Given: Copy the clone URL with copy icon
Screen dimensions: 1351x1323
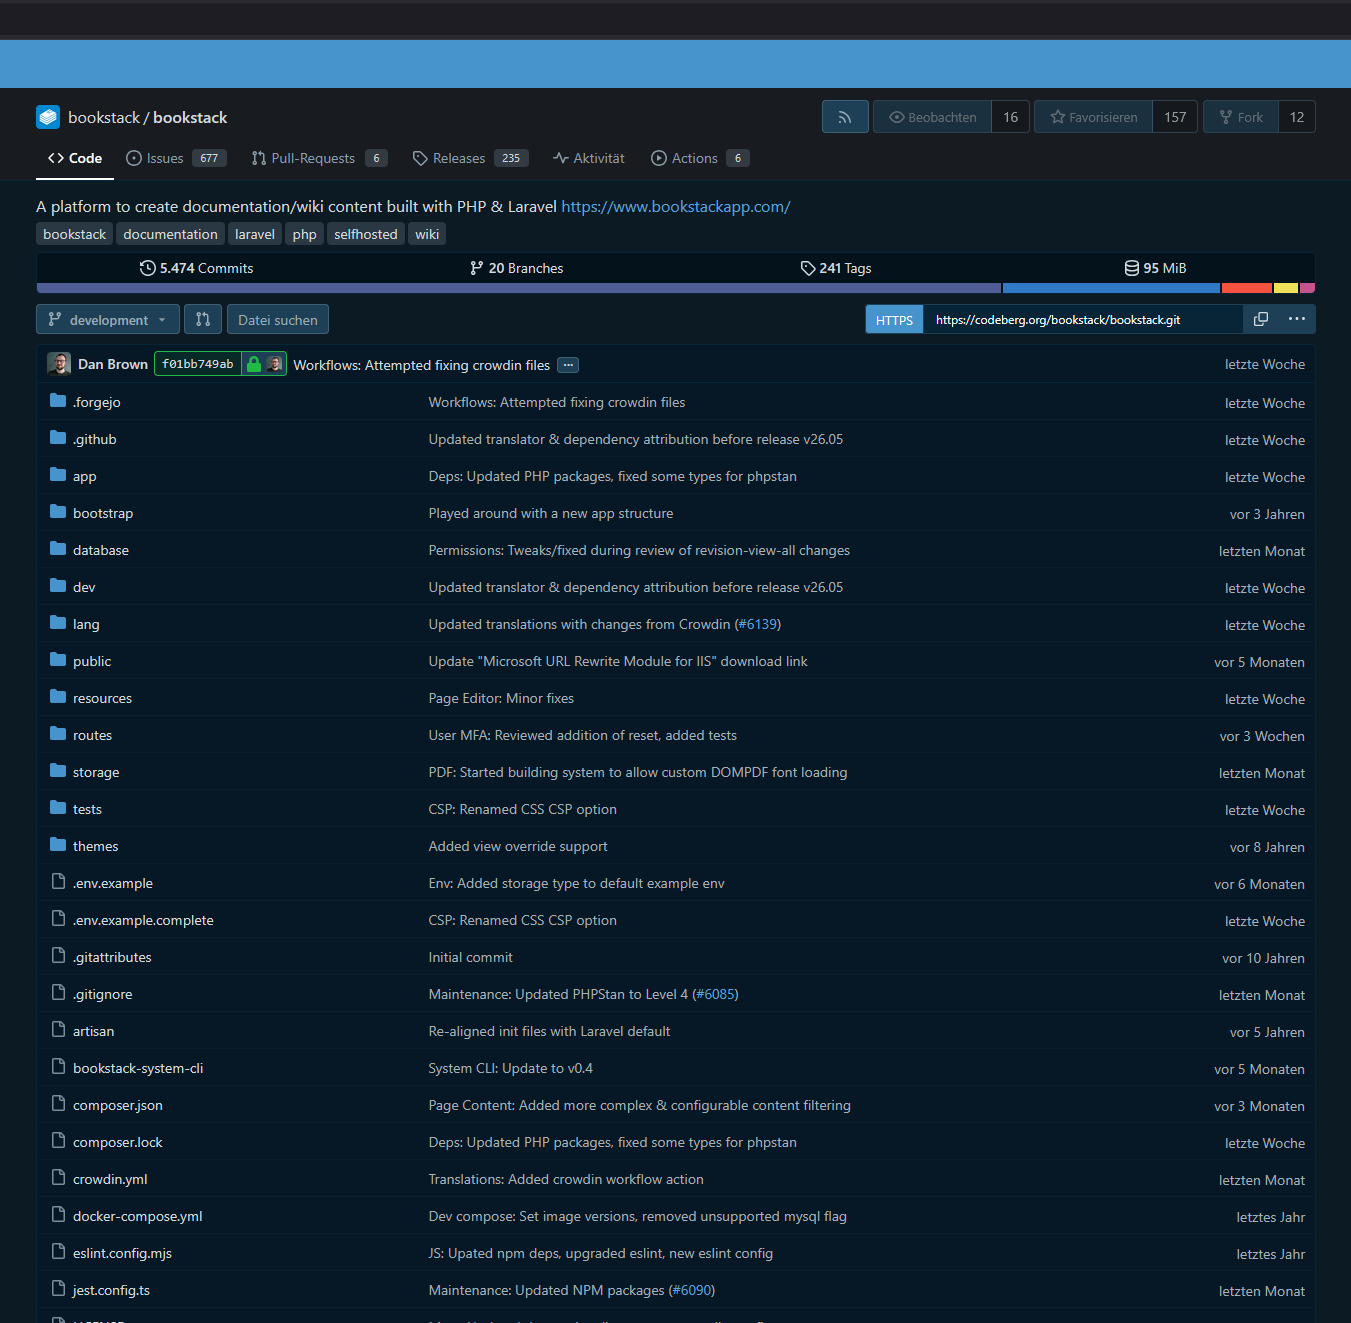Looking at the screenshot, I should point(1261,319).
